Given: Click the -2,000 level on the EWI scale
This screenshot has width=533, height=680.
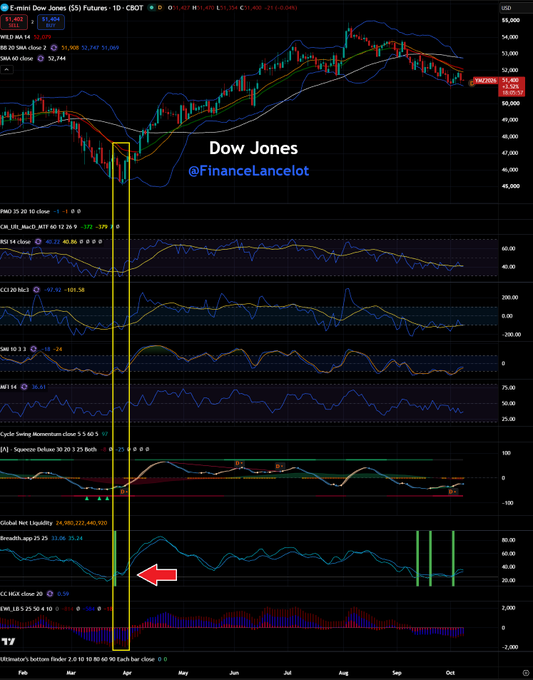Looking at the screenshot, I should [x=510, y=647].
